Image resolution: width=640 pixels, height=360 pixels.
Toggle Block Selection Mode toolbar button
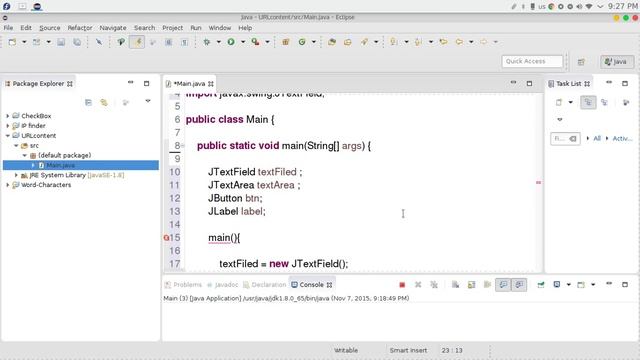(169, 42)
